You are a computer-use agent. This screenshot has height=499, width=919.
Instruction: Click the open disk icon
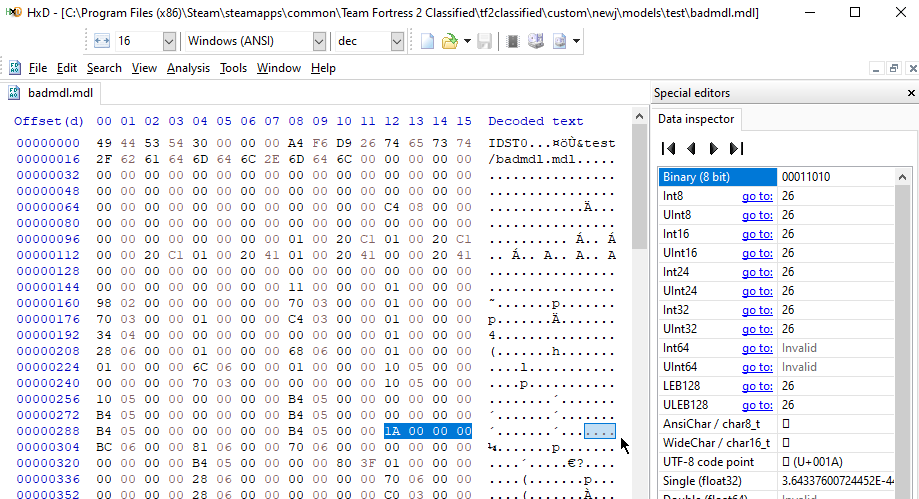coord(536,41)
